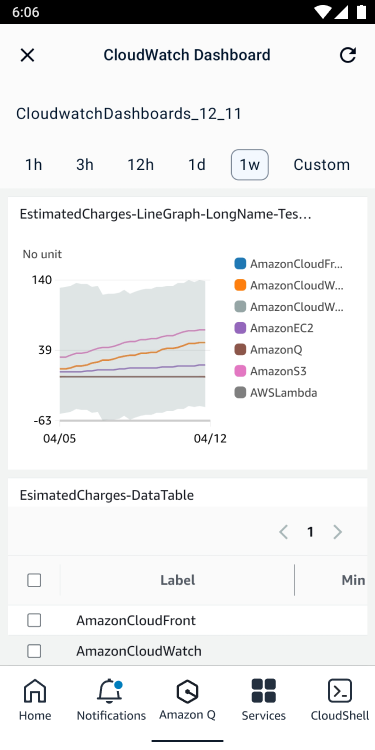Select the 12h time range
Screen dimensions: 375x750
pyautogui.click(x=140, y=165)
